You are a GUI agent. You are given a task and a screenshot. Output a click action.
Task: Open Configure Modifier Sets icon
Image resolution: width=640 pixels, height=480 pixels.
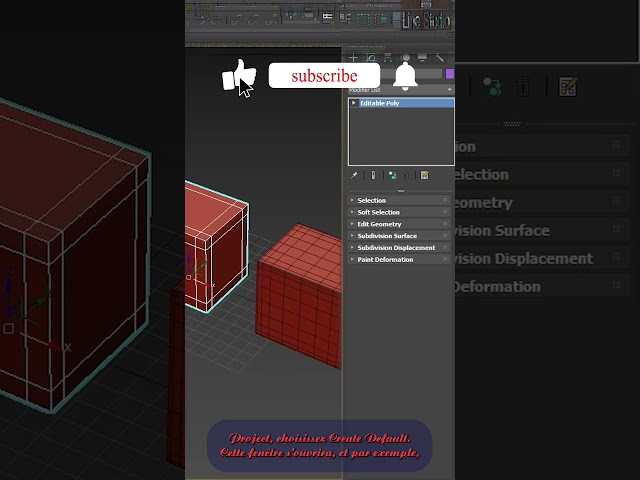(424, 175)
